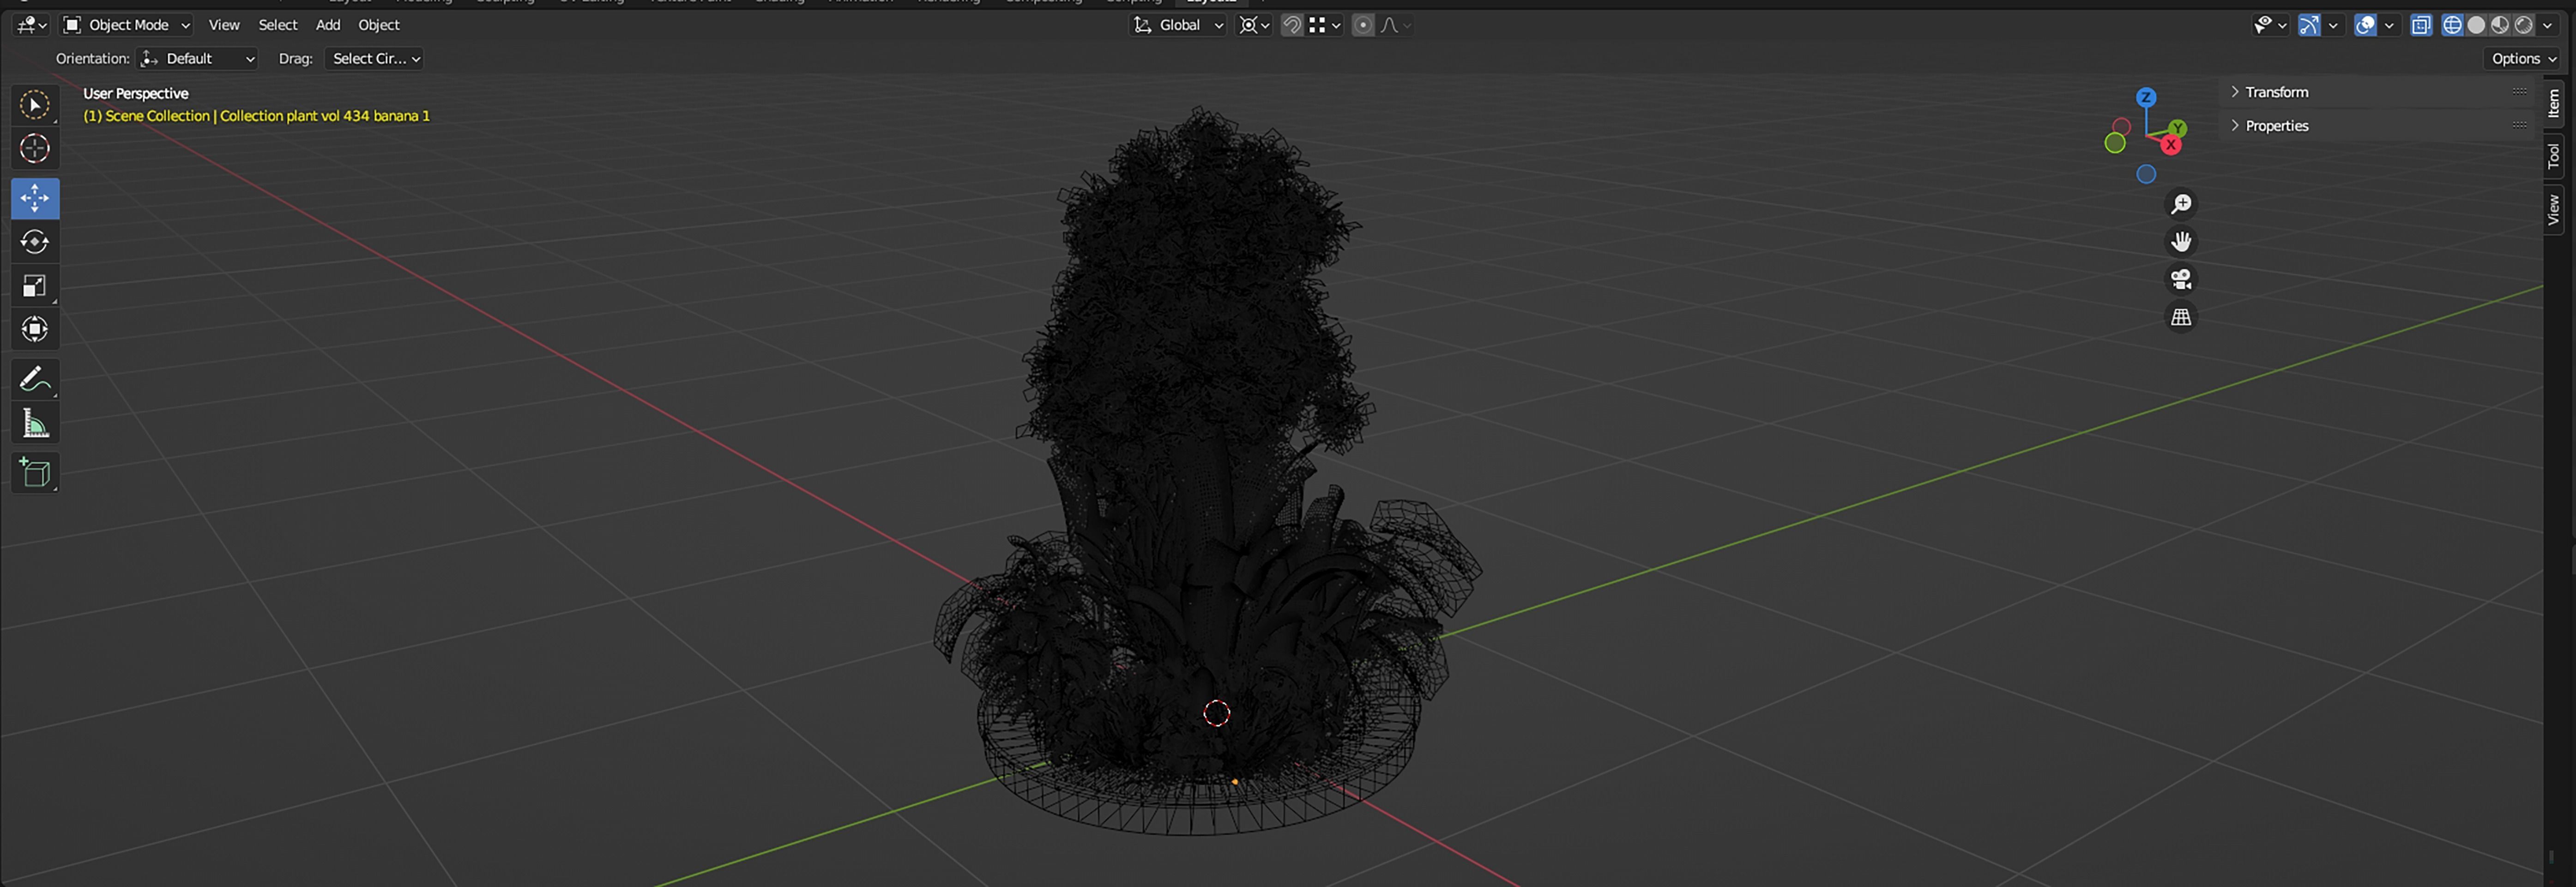Click the orange object origin dot
2576x887 pixels.
tap(1235, 781)
